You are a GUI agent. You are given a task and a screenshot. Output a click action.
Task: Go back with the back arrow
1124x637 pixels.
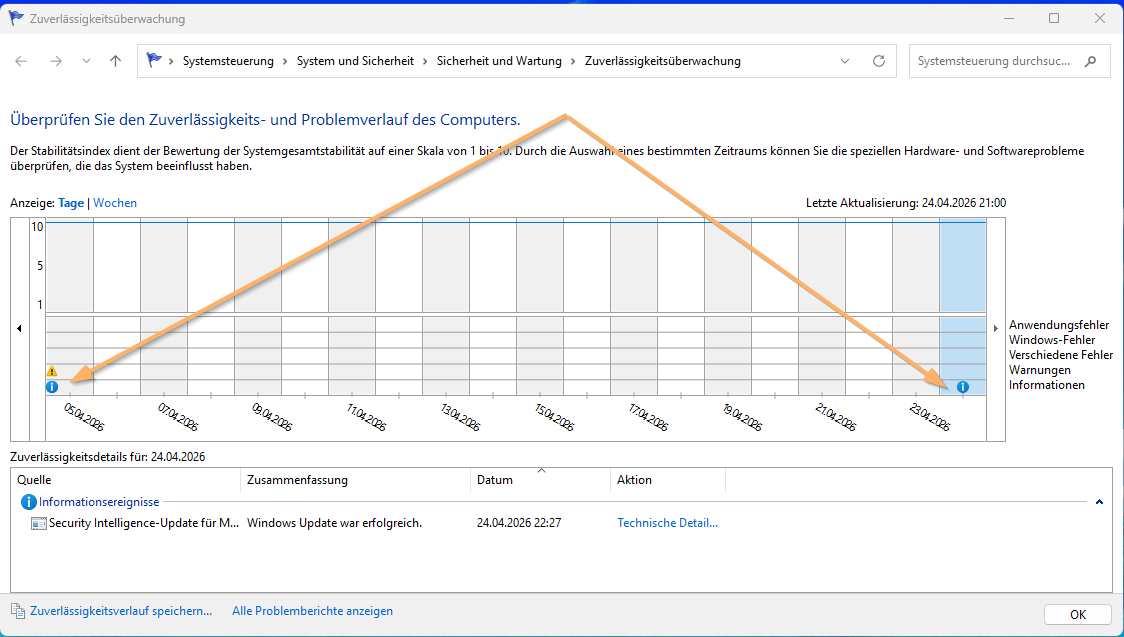[x=21, y=62]
